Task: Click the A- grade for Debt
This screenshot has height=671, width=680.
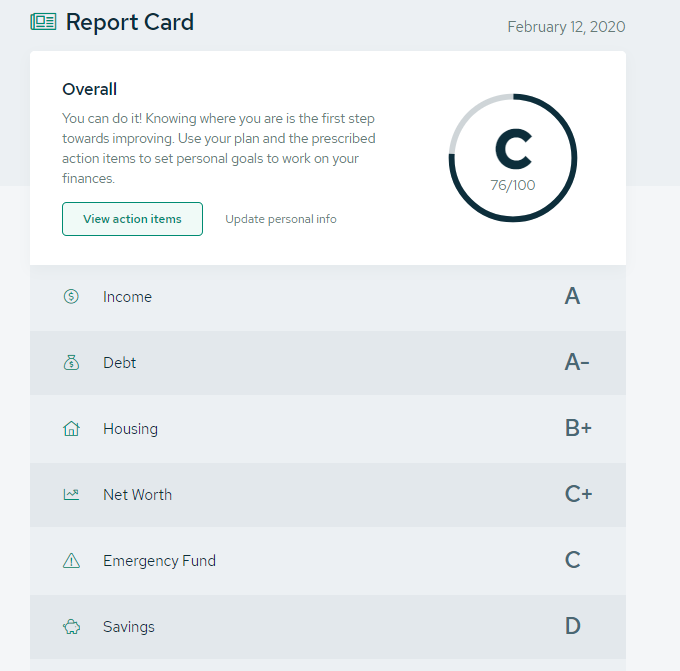Action: click(x=576, y=362)
